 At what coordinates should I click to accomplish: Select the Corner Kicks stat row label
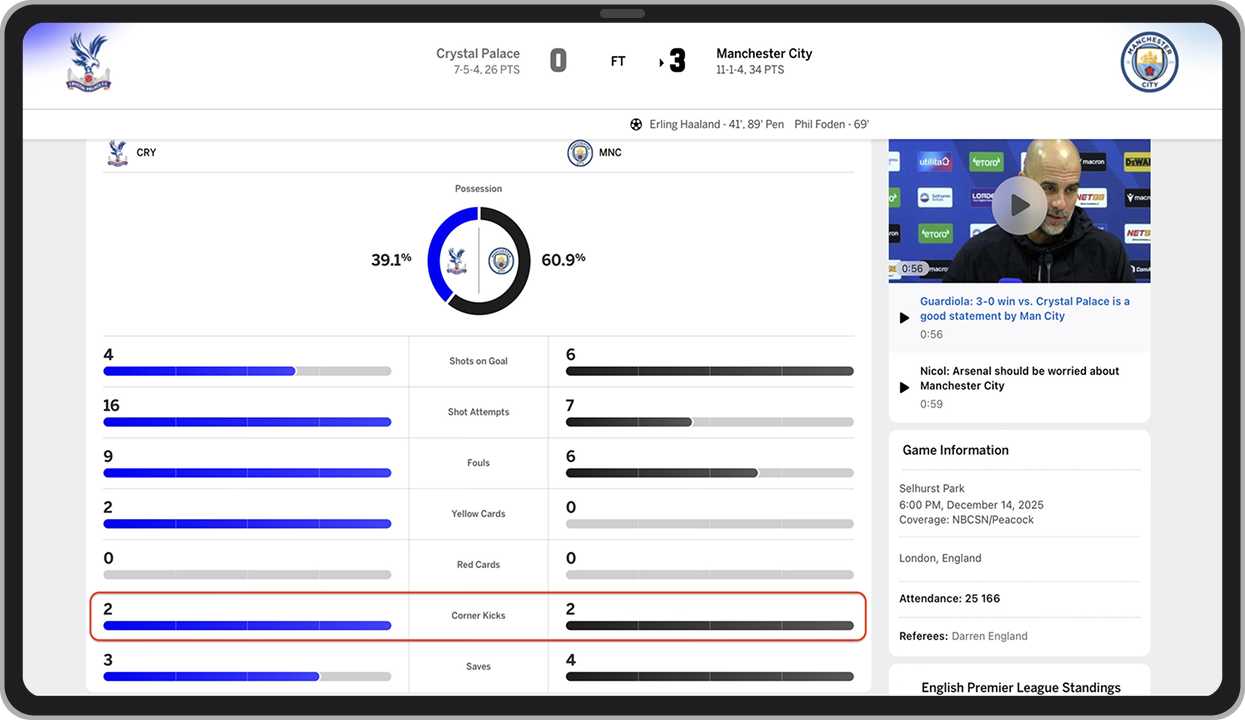(478, 616)
